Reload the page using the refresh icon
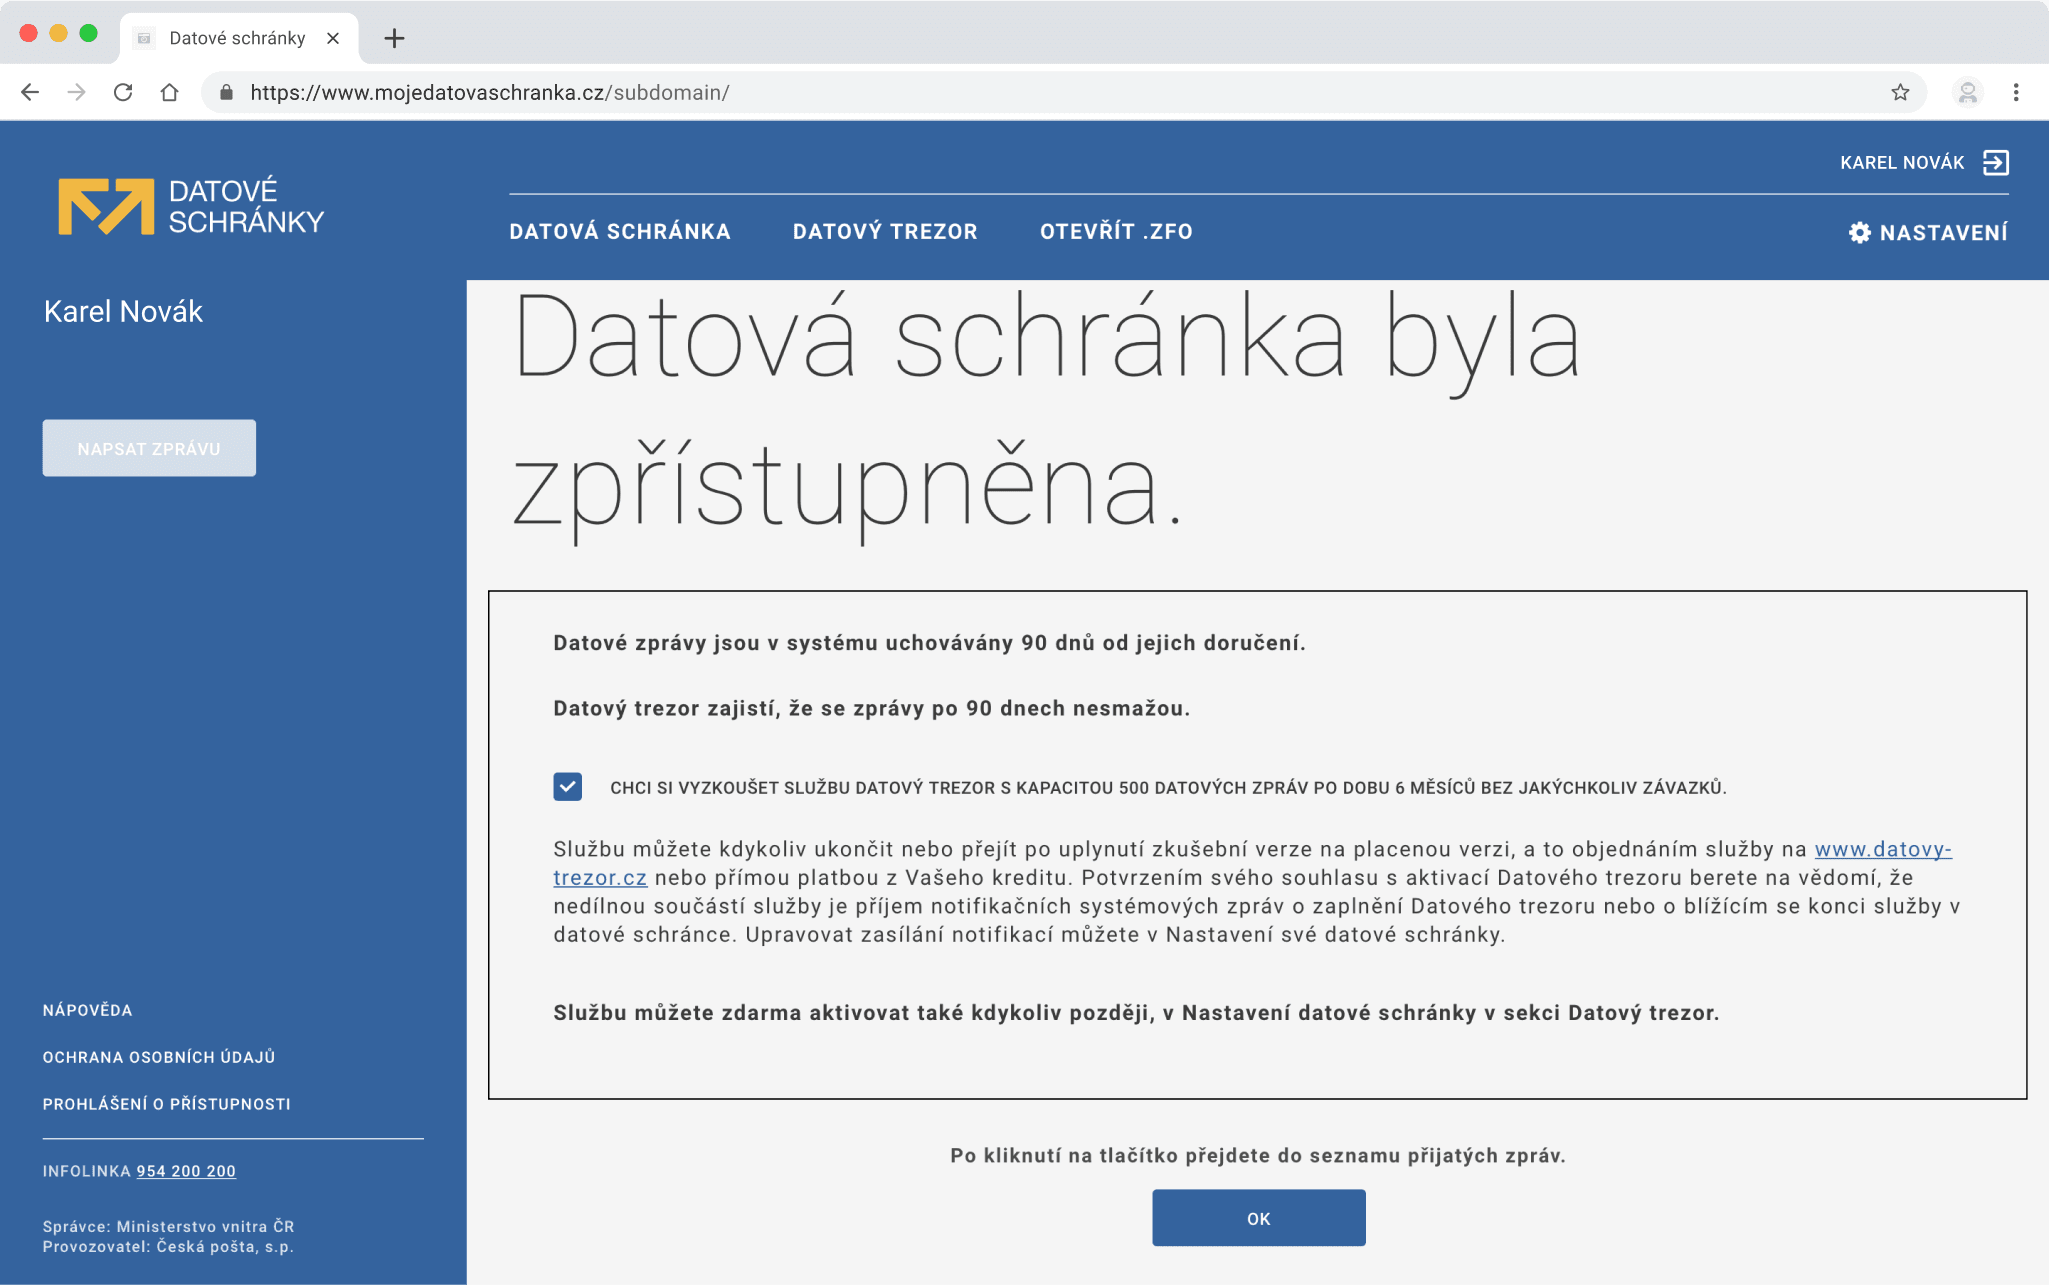This screenshot has width=2049, height=1285. 123,92
